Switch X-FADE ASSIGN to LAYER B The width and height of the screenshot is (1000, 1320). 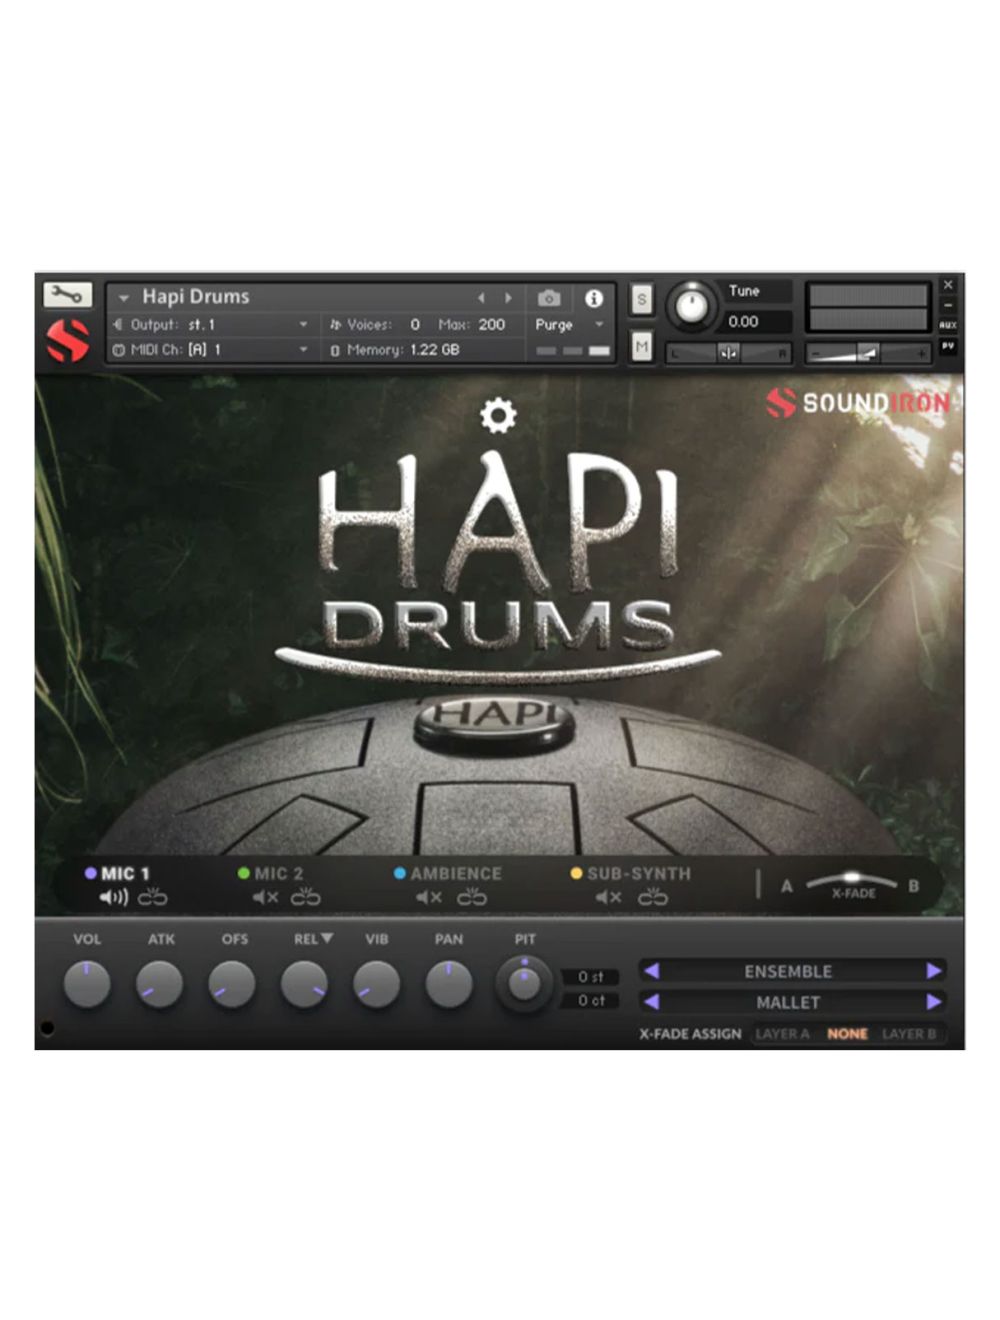[909, 1034]
